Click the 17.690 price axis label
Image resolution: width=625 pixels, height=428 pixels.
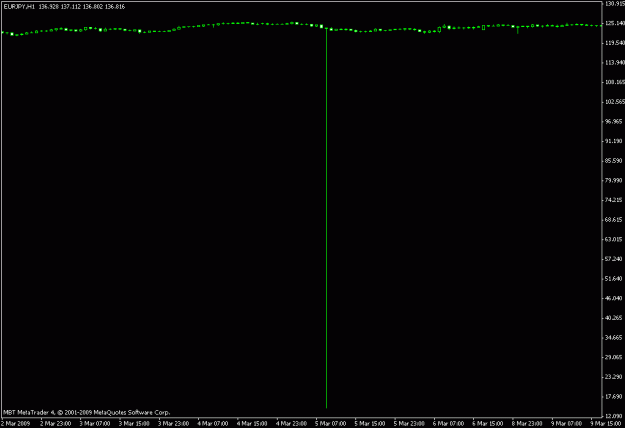point(615,397)
